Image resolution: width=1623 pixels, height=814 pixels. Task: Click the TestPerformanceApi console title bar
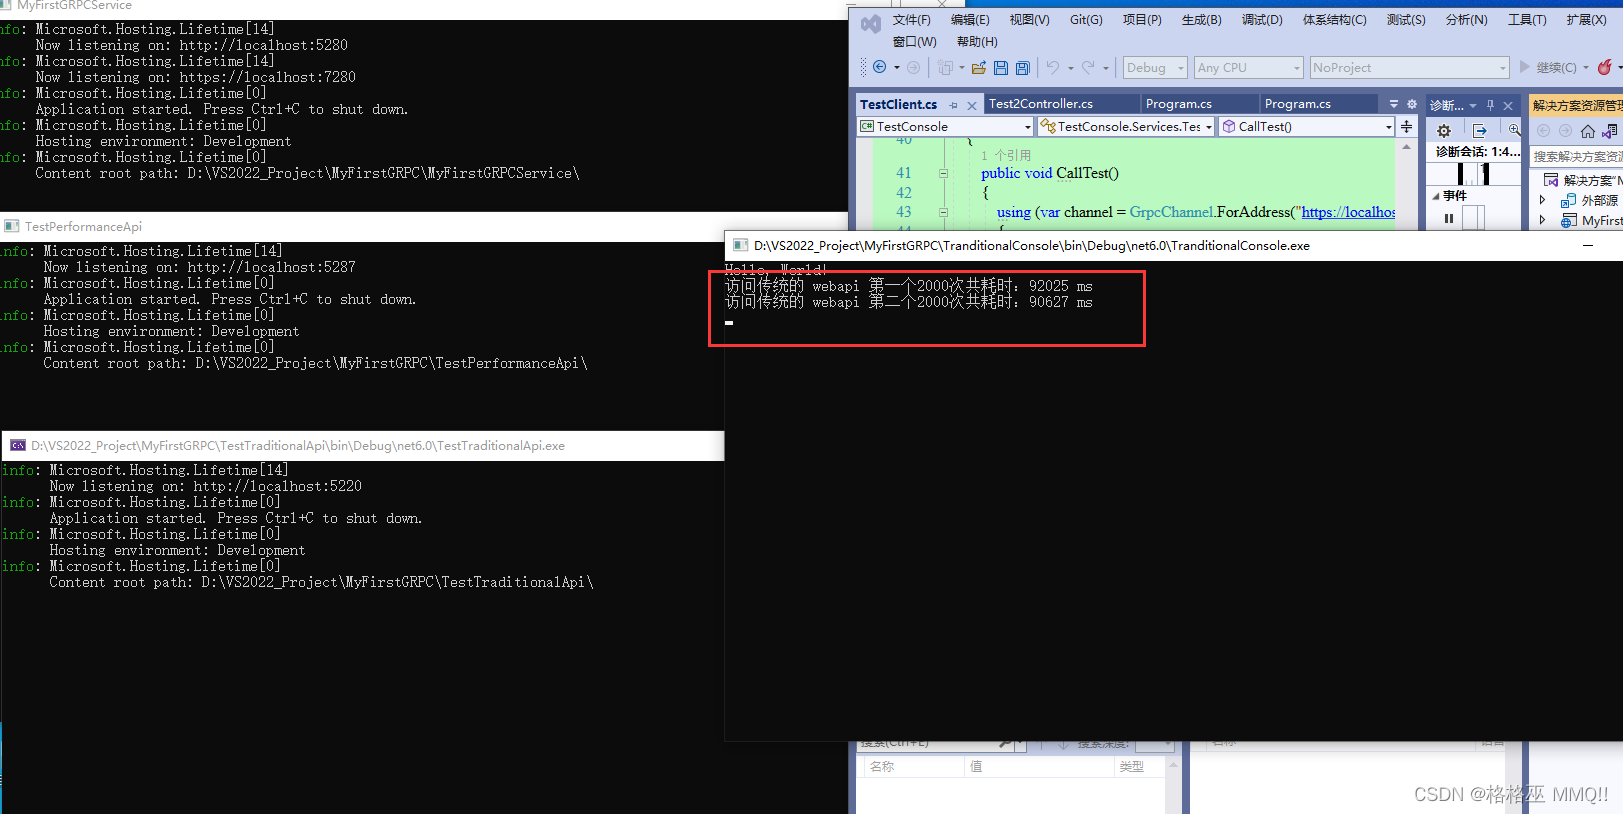(424, 227)
